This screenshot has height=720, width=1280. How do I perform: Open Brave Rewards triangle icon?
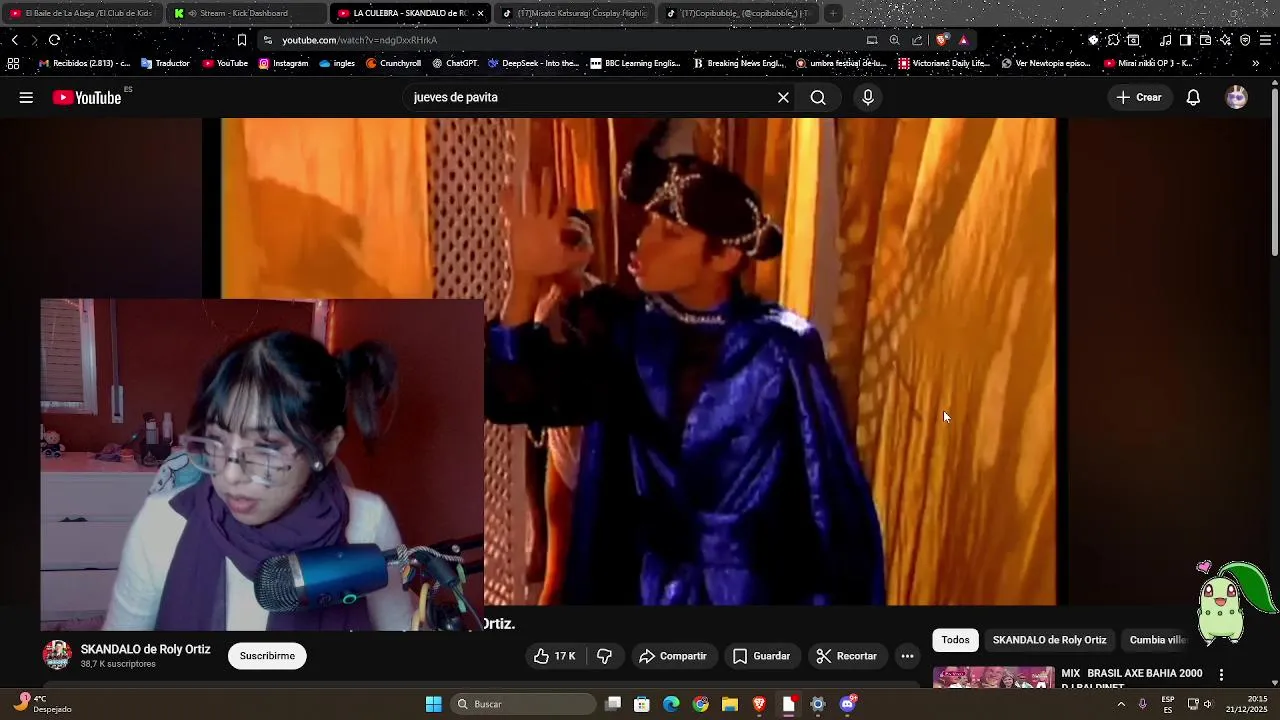pos(963,40)
